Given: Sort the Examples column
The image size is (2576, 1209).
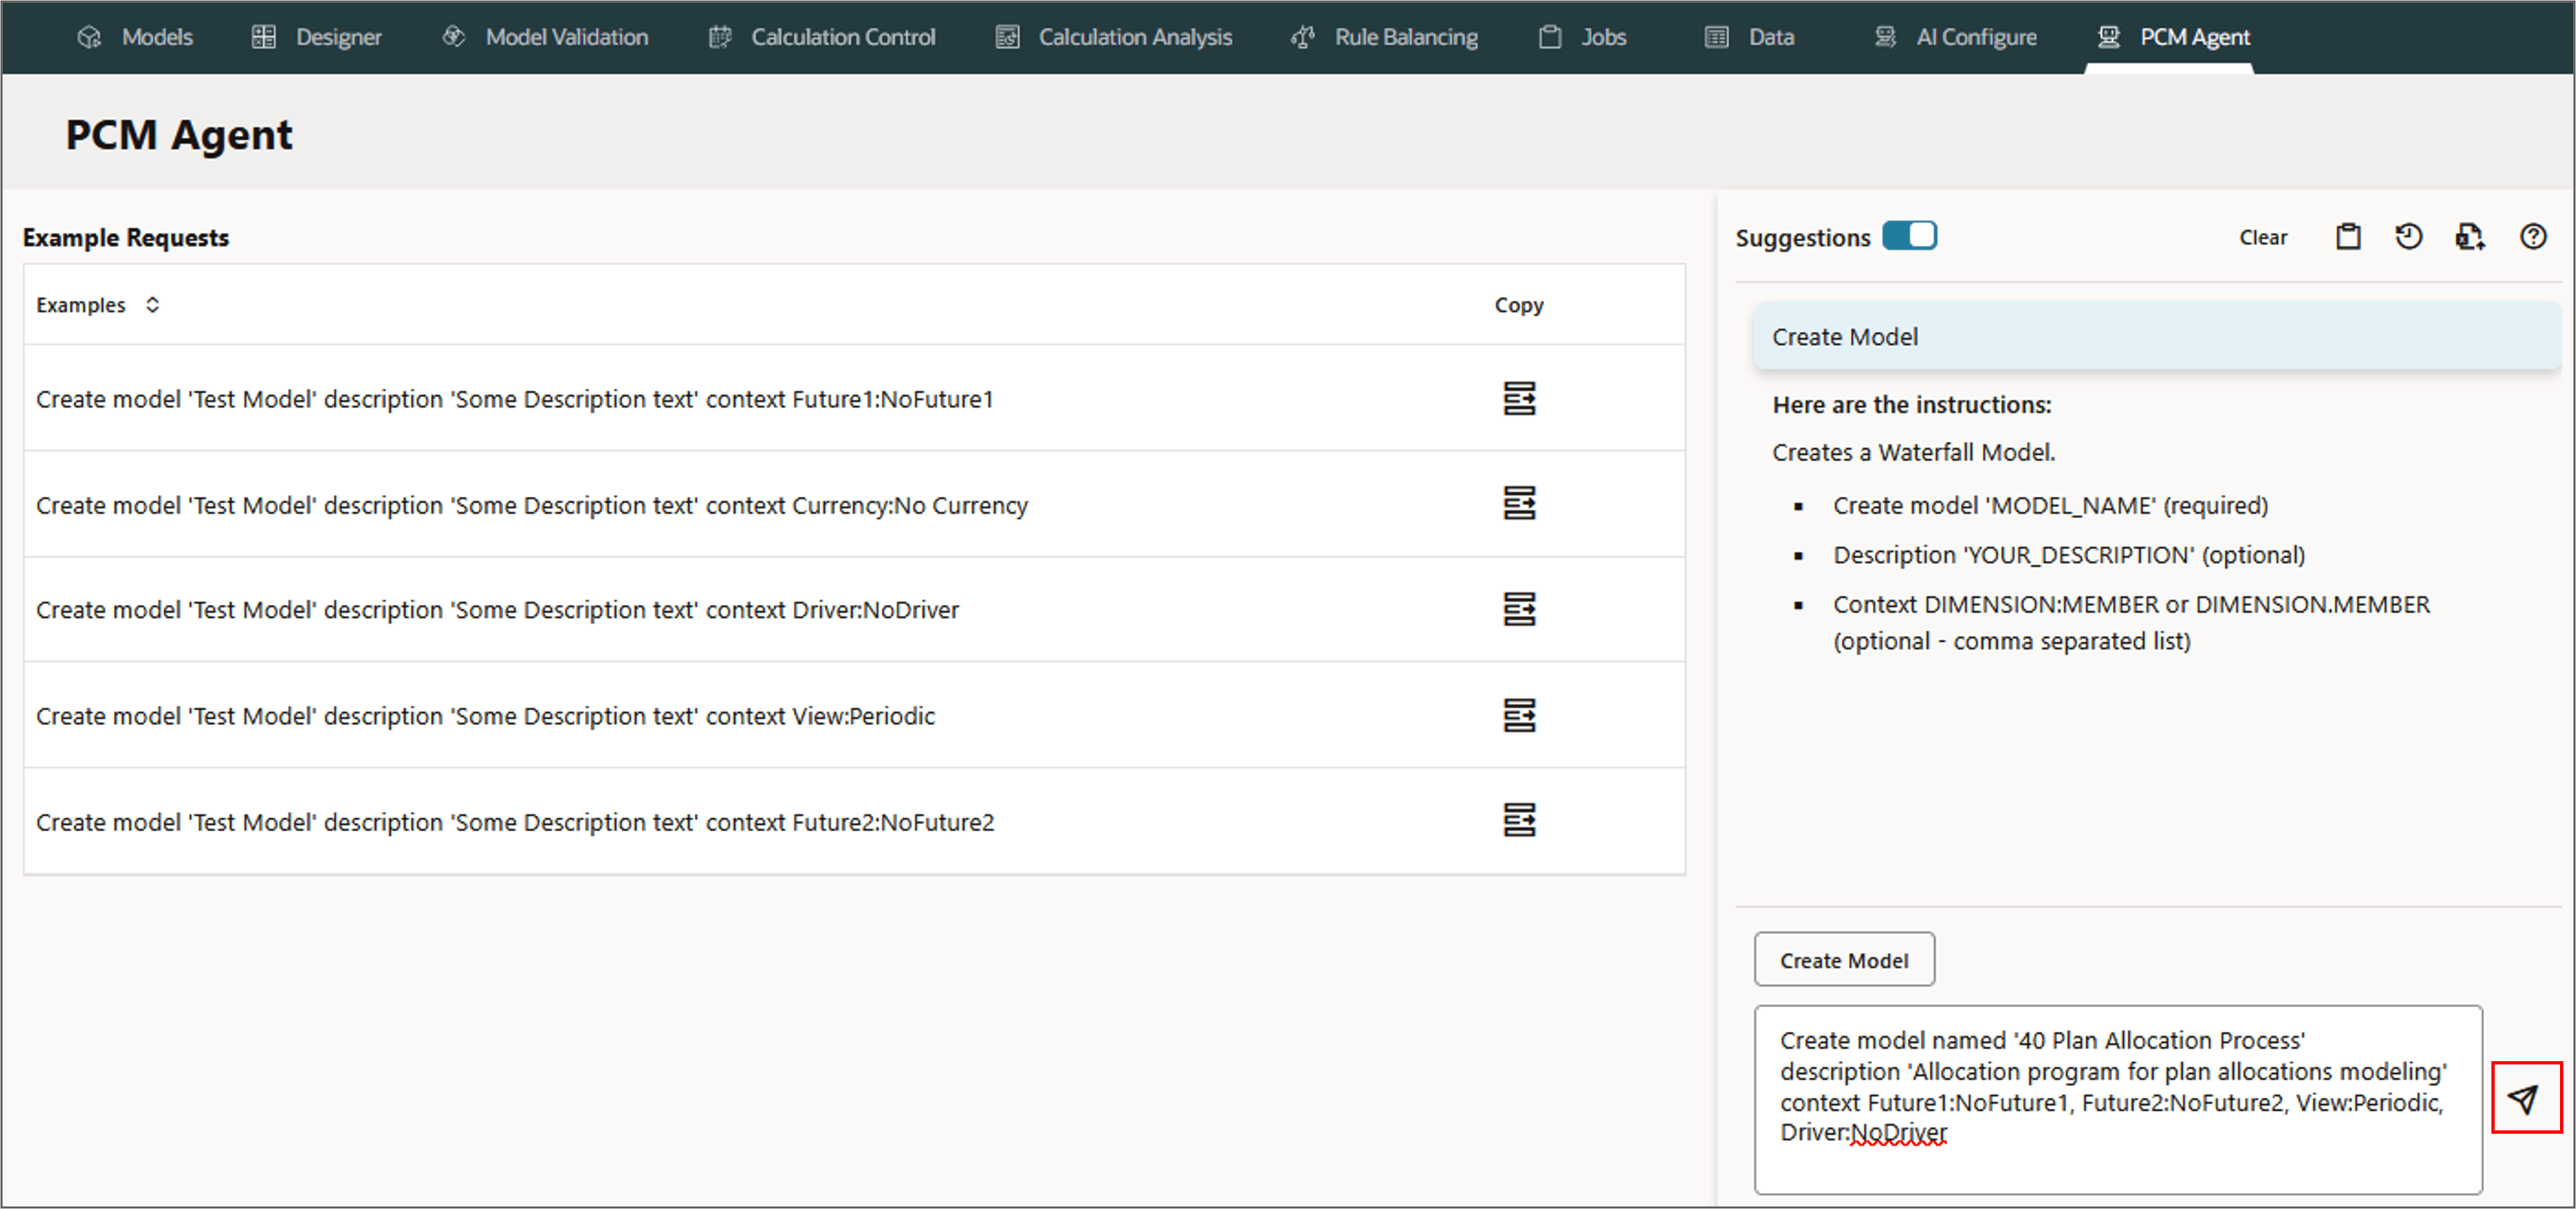Looking at the screenshot, I should click(152, 304).
